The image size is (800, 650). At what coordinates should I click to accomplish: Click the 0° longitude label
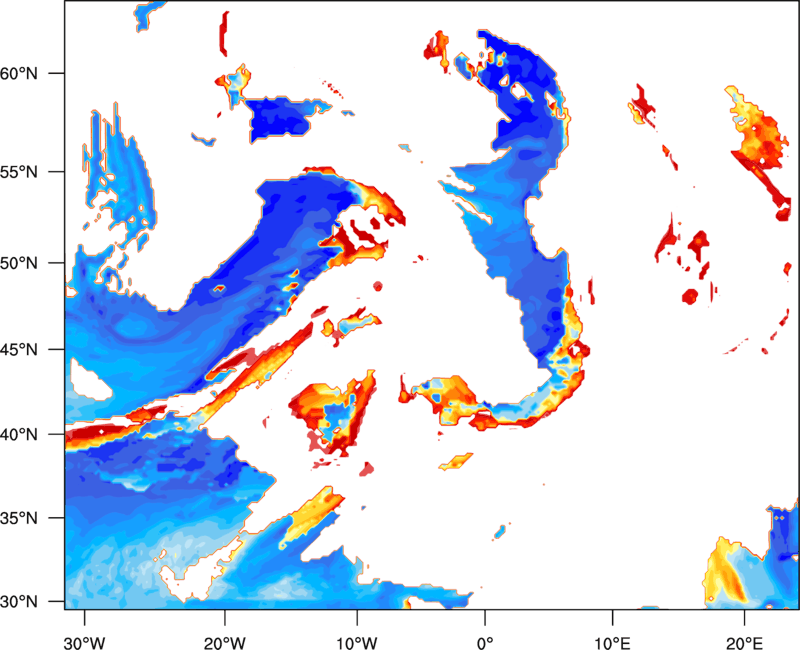coord(485,642)
